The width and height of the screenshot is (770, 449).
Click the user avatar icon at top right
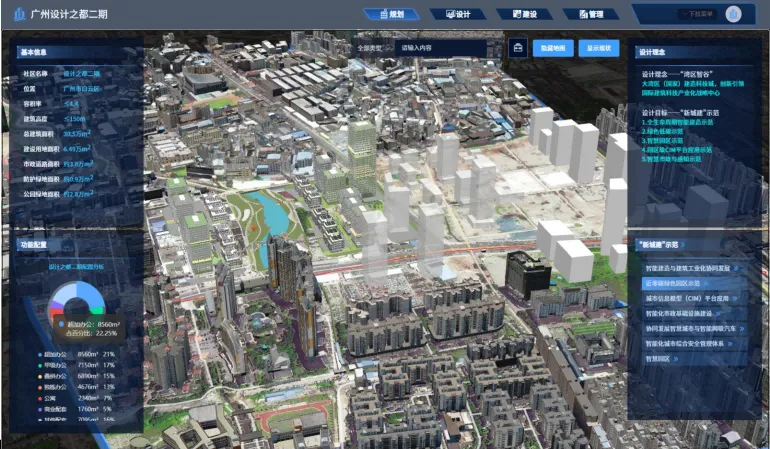734,14
